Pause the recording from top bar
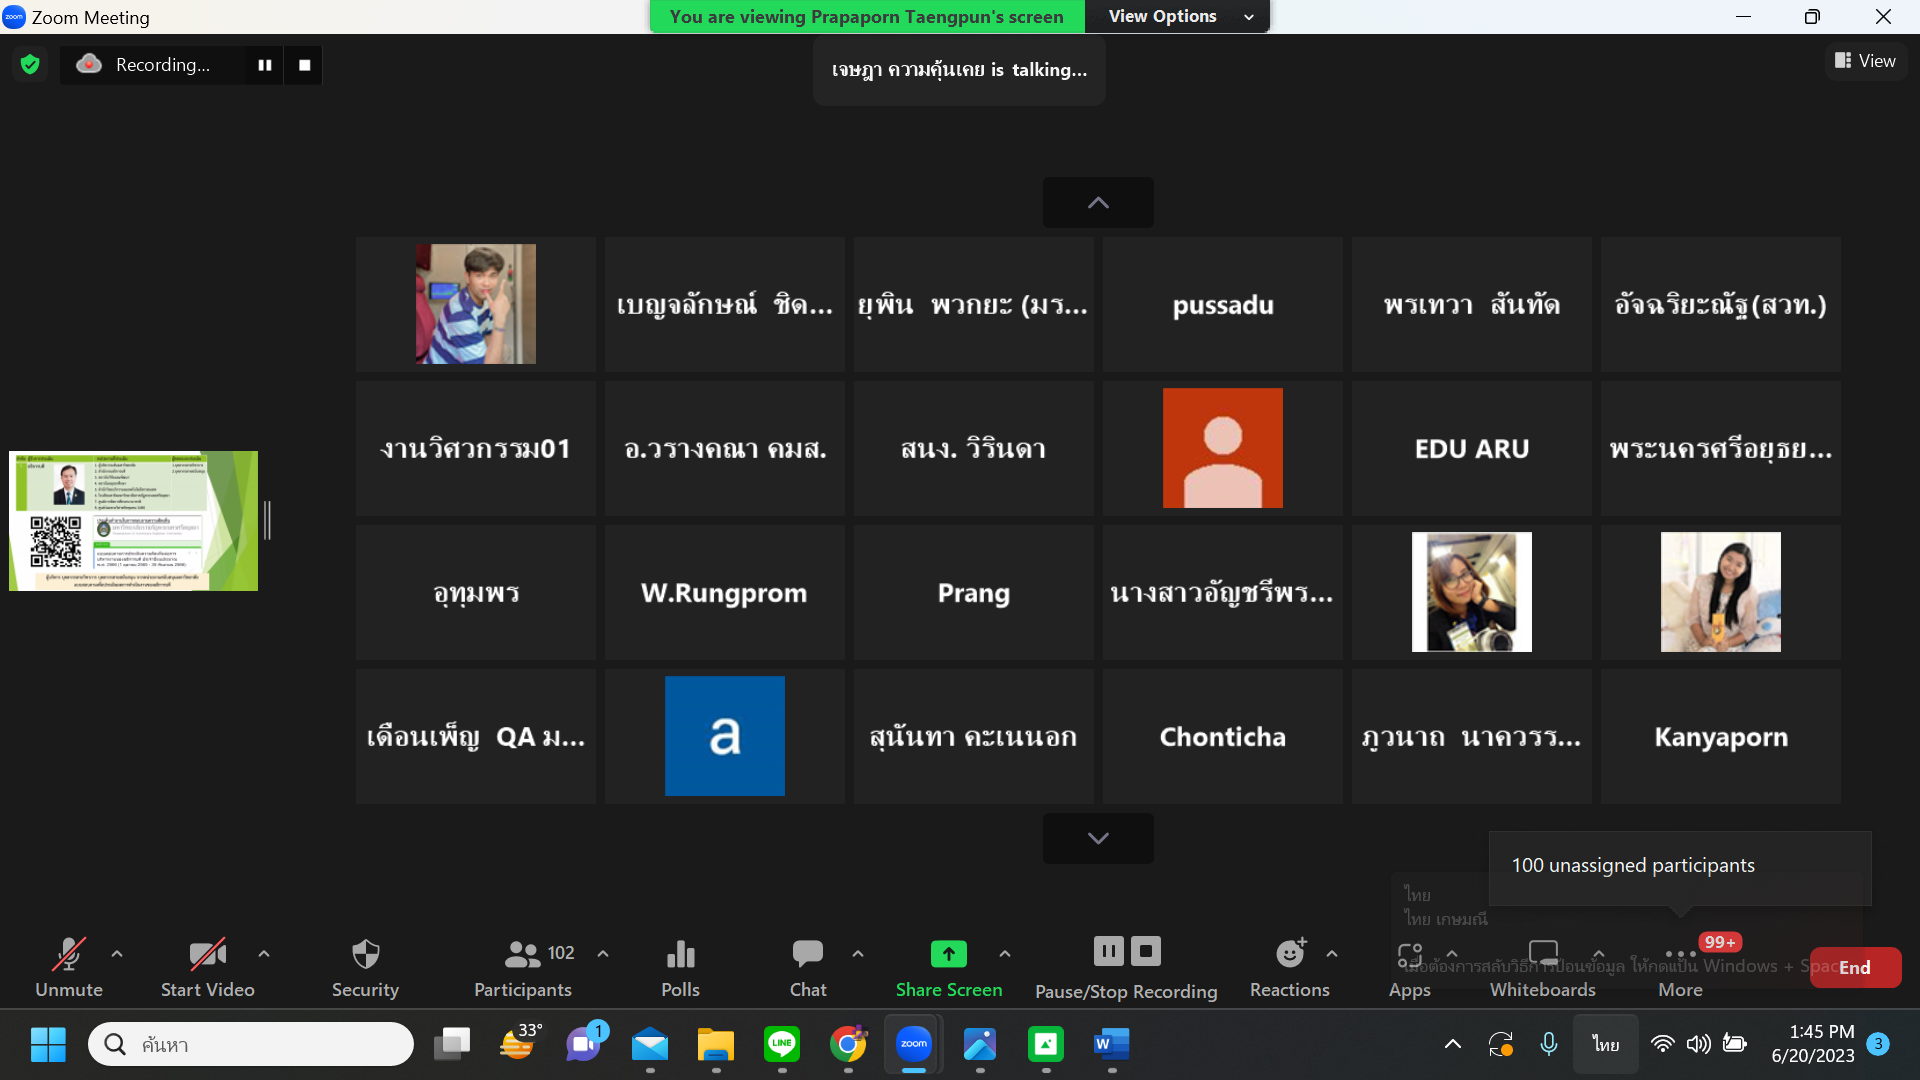Viewport: 1920px width, 1080px height. (x=265, y=65)
